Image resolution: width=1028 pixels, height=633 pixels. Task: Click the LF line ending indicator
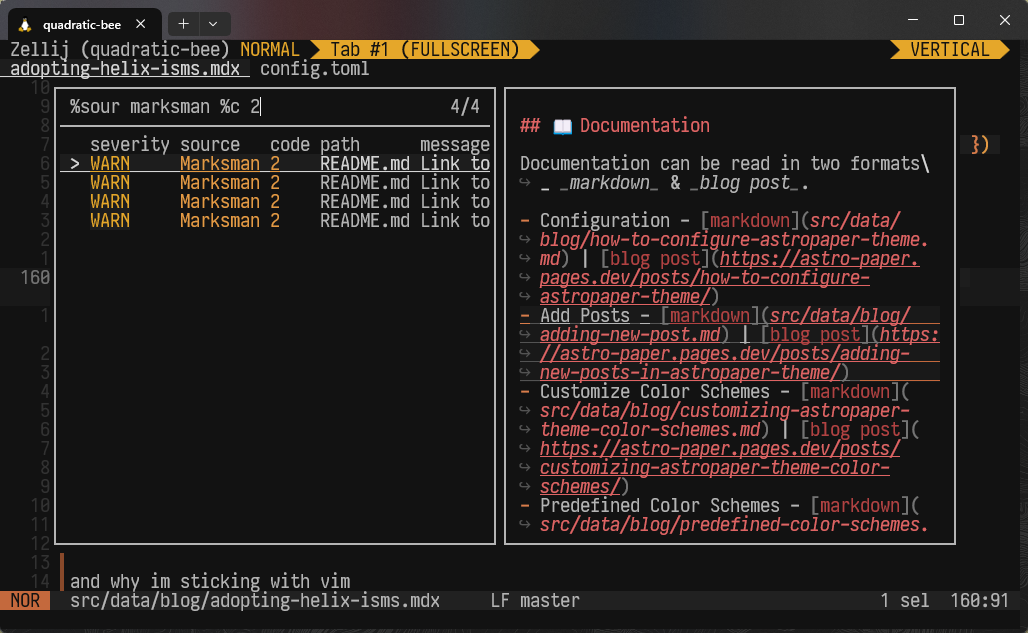tap(500, 601)
